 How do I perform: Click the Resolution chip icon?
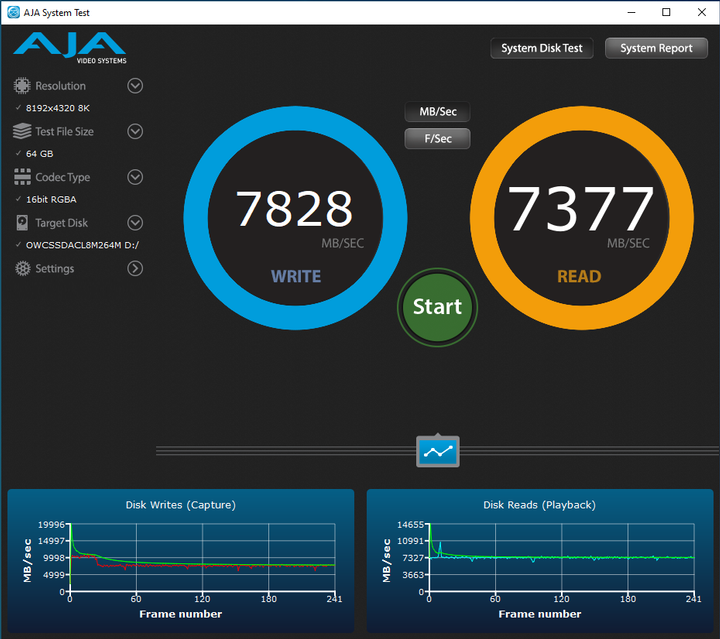[x=22, y=86]
